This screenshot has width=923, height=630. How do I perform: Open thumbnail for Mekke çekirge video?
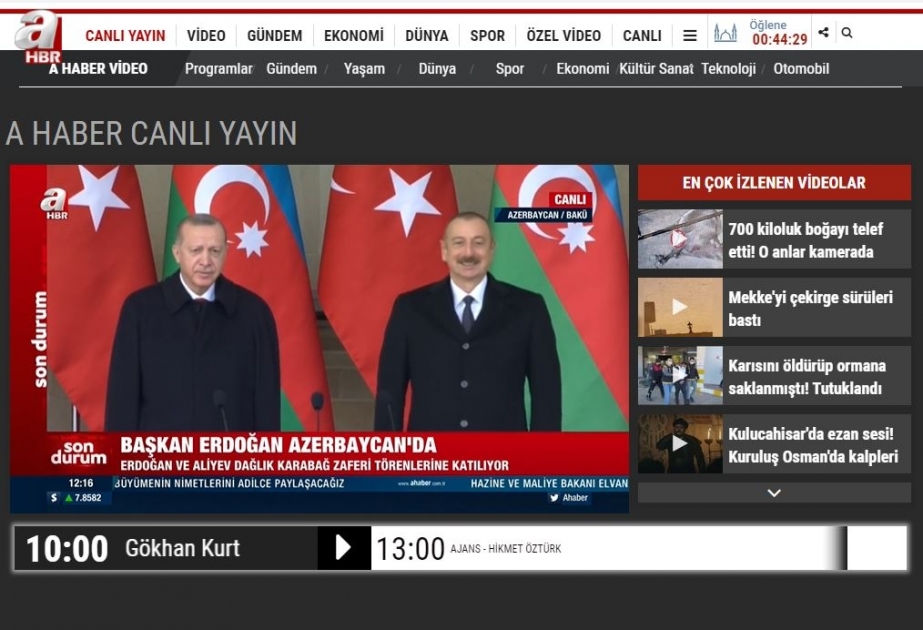(680, 307)
